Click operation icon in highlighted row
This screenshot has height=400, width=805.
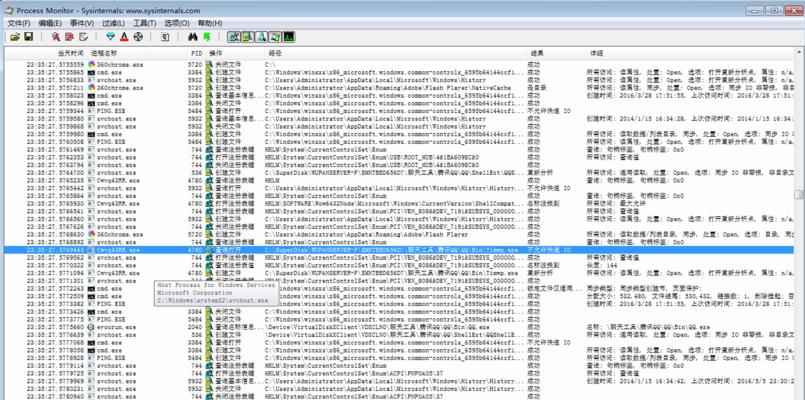(209, 250)
